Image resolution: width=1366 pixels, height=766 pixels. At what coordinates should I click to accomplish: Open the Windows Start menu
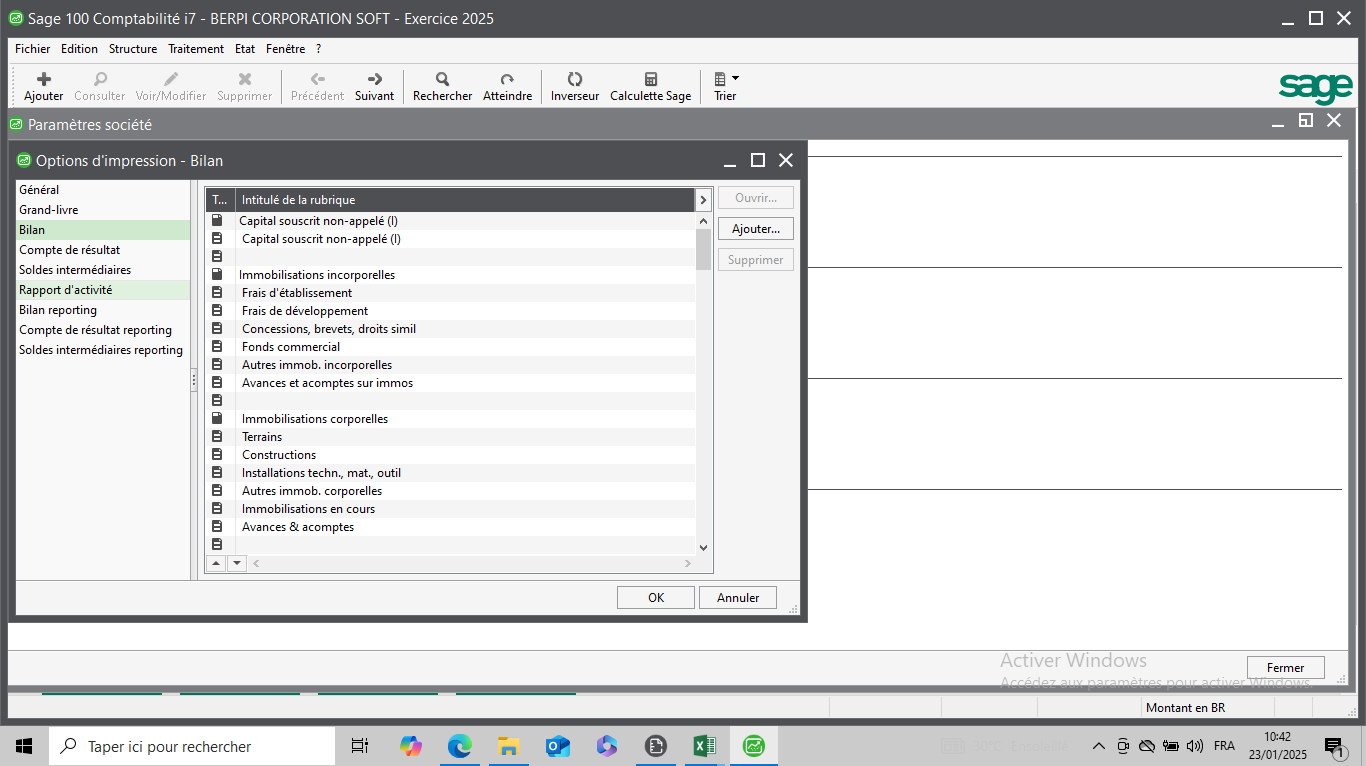click(x=24, y=746)
